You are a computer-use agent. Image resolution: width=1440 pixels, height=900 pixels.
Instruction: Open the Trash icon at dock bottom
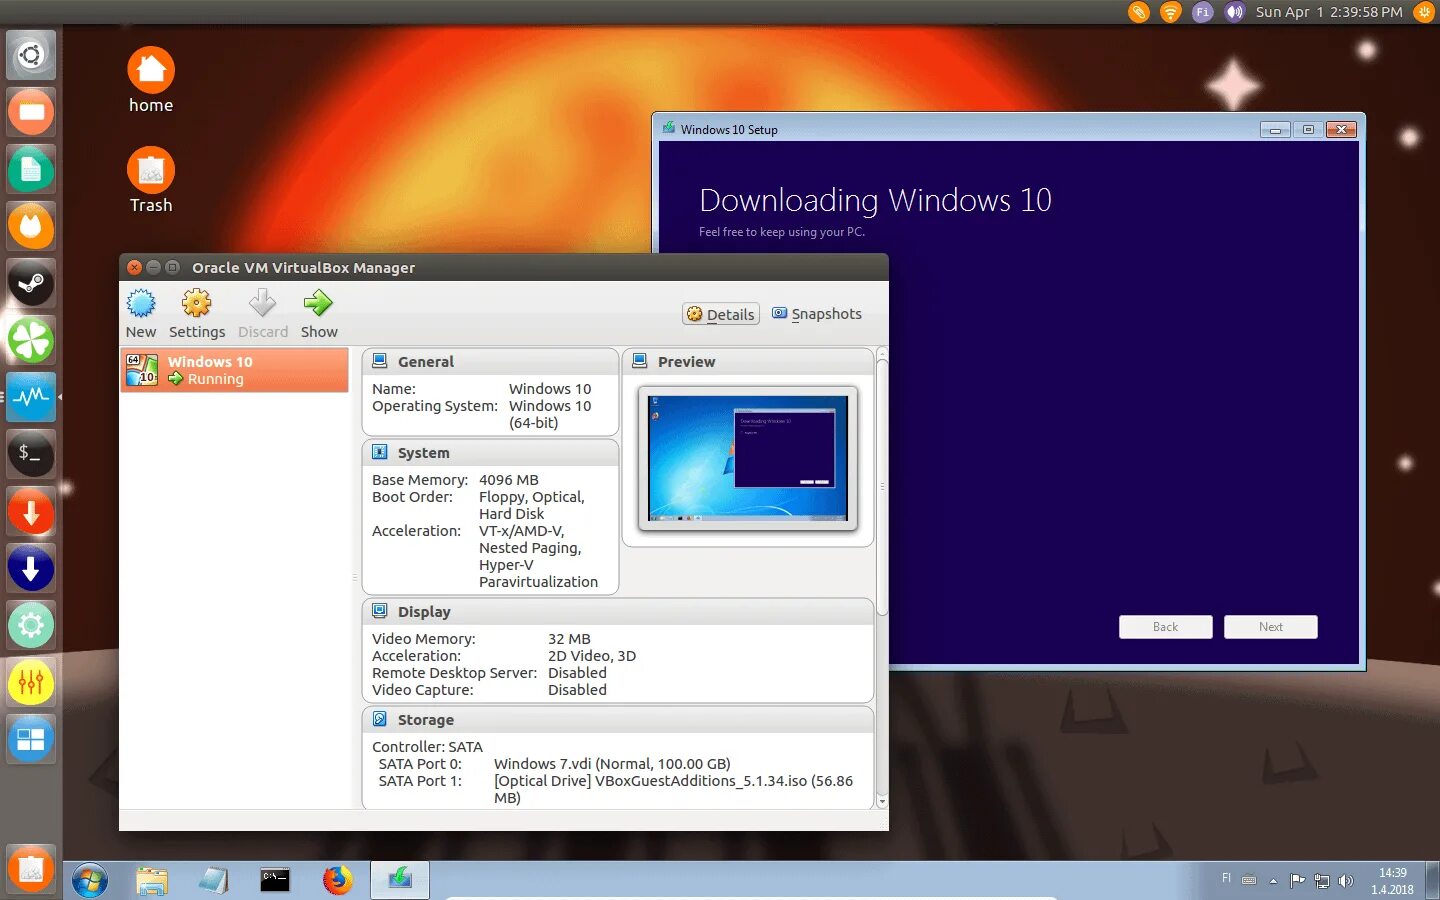tap(31, 870)
